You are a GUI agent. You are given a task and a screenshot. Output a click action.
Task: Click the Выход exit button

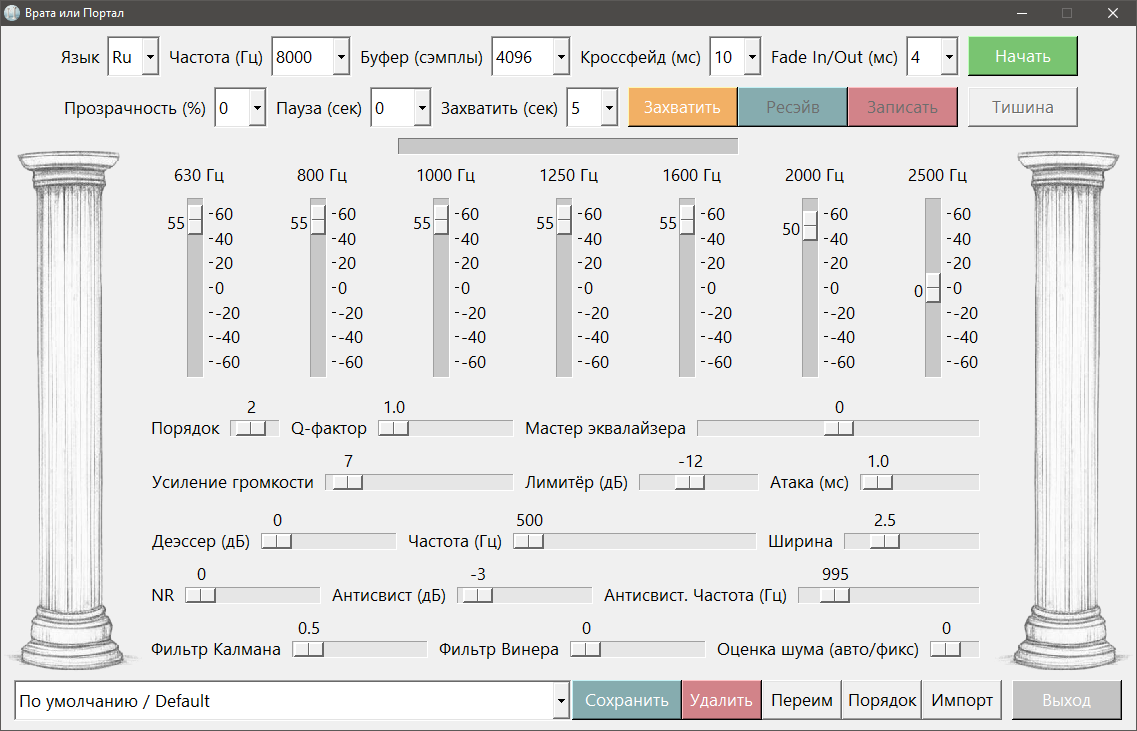pyautogui.click(x=1067, y=701)
